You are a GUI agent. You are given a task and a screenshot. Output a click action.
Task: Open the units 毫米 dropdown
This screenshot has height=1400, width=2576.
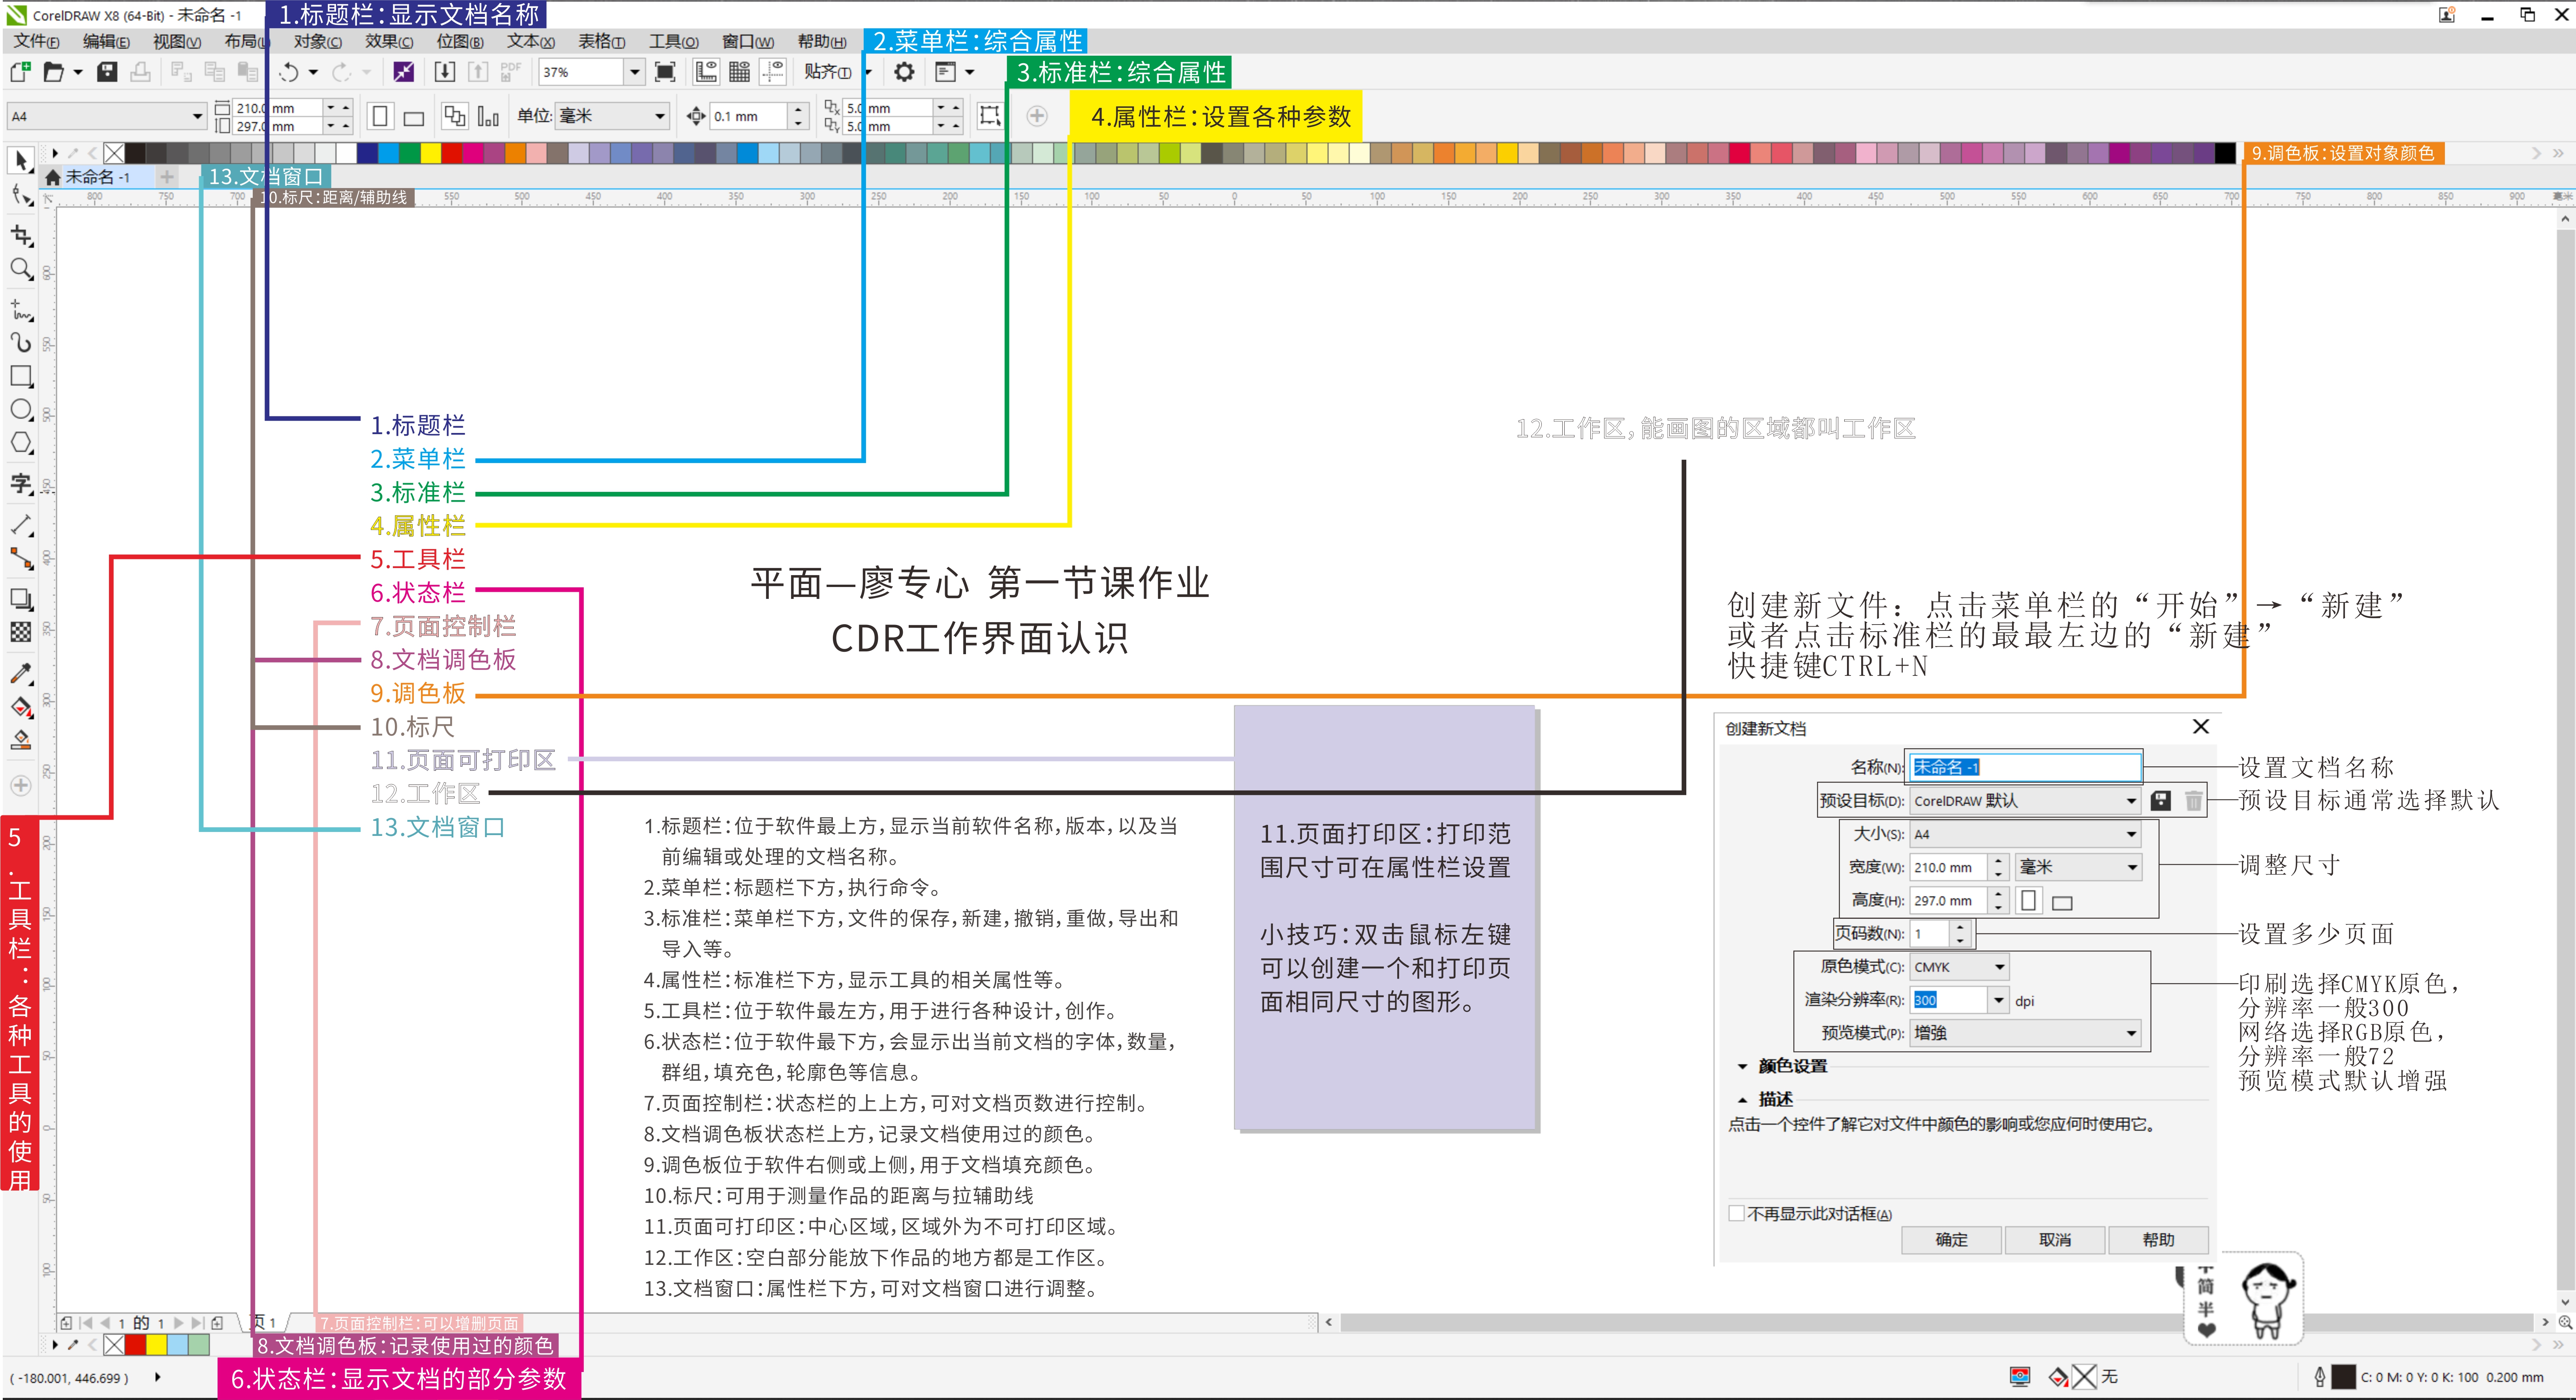click(x=659, y=117)
